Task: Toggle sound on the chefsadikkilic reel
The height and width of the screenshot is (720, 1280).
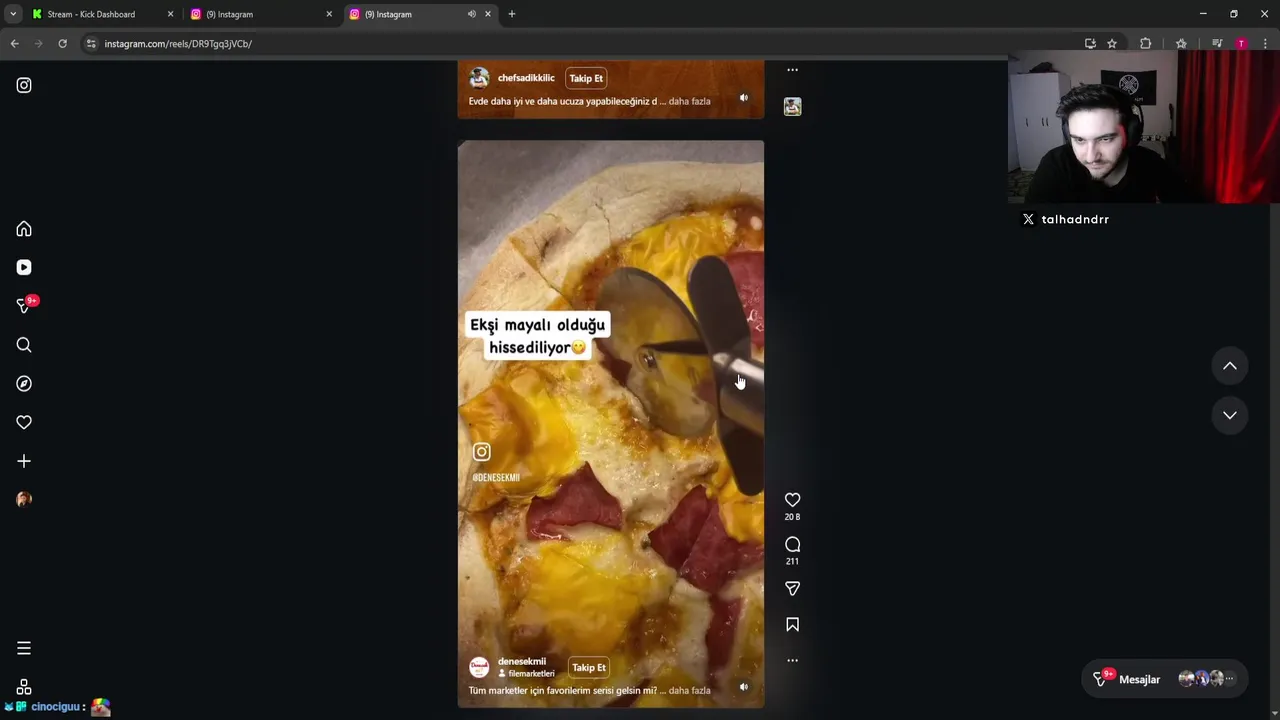Action: pyautogui.click(x=743, y=98)
